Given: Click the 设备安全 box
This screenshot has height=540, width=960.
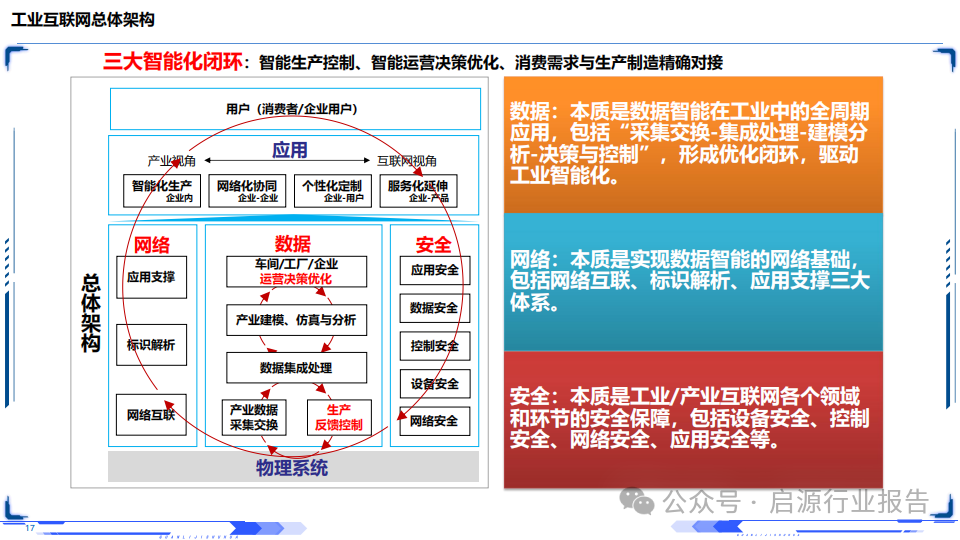Looking at the screenshot, I should [435, 384].
